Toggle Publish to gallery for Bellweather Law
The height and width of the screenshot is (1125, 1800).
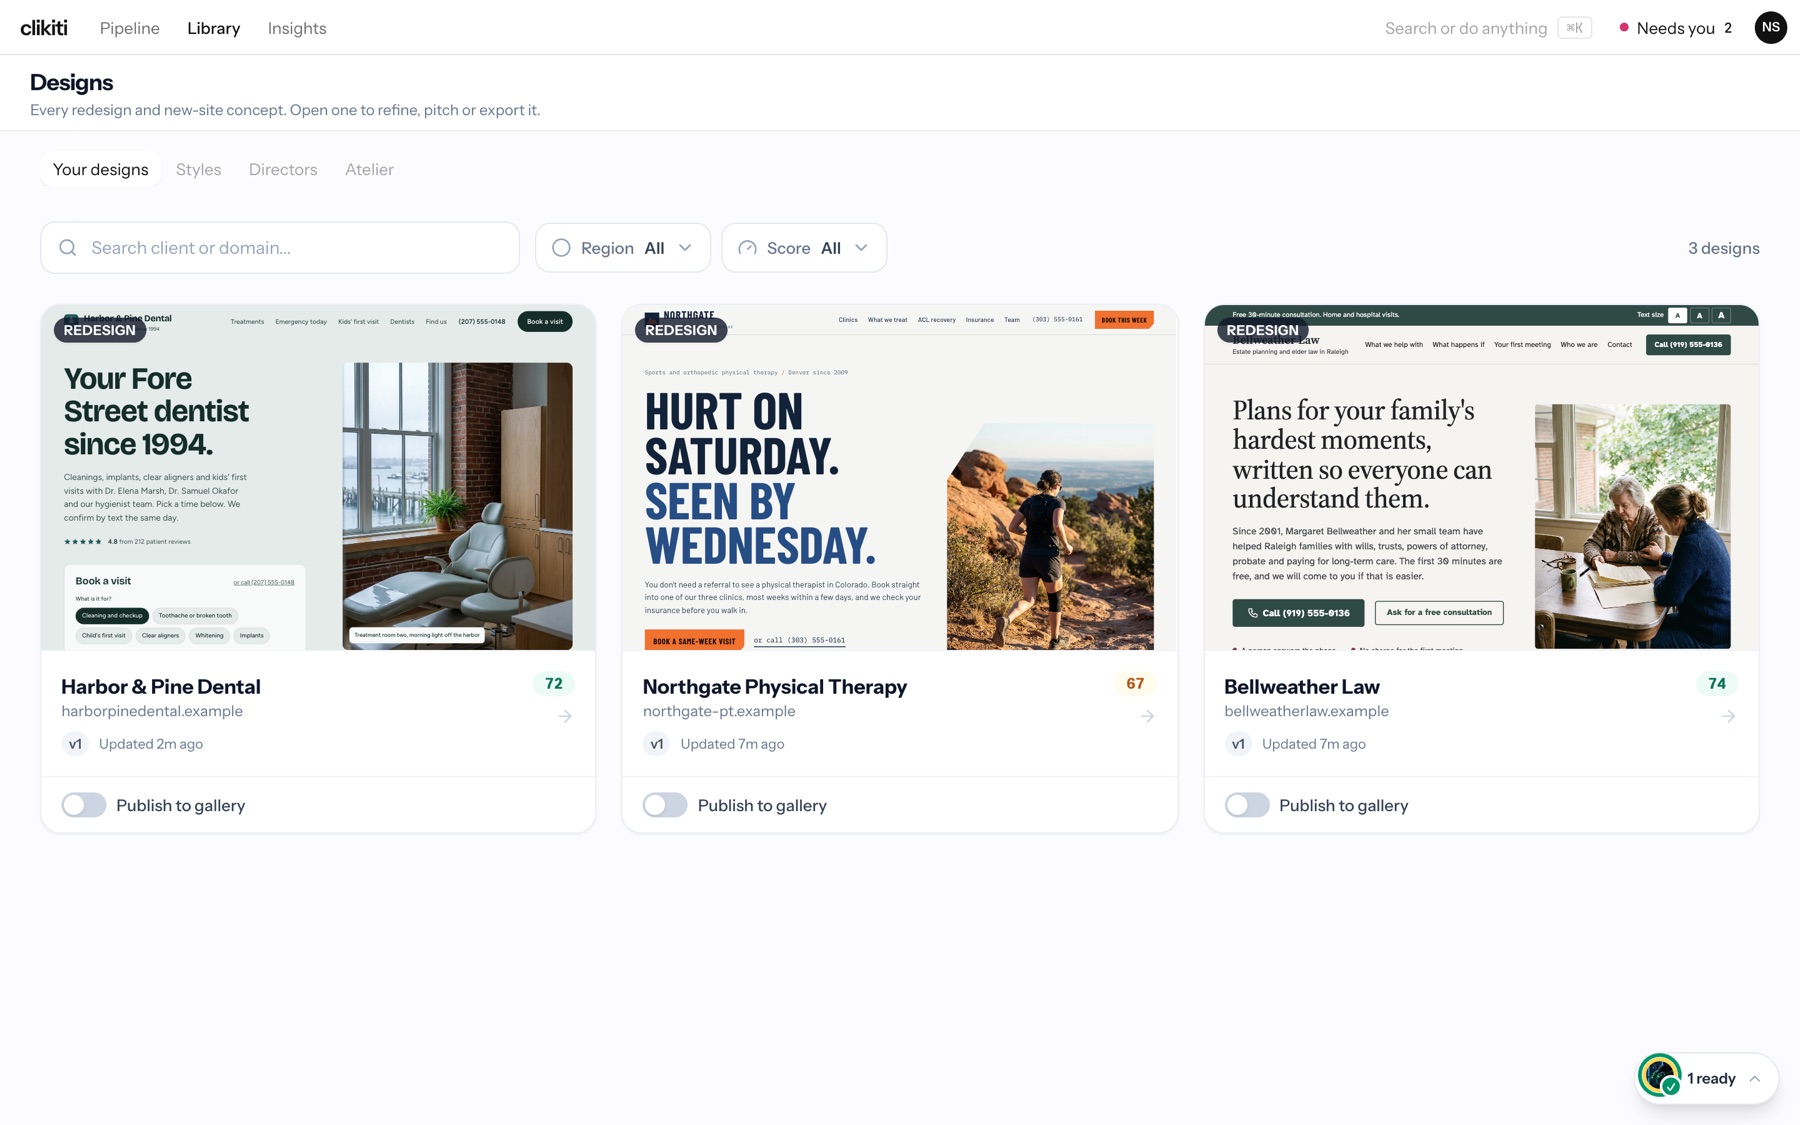[1247, 805]
